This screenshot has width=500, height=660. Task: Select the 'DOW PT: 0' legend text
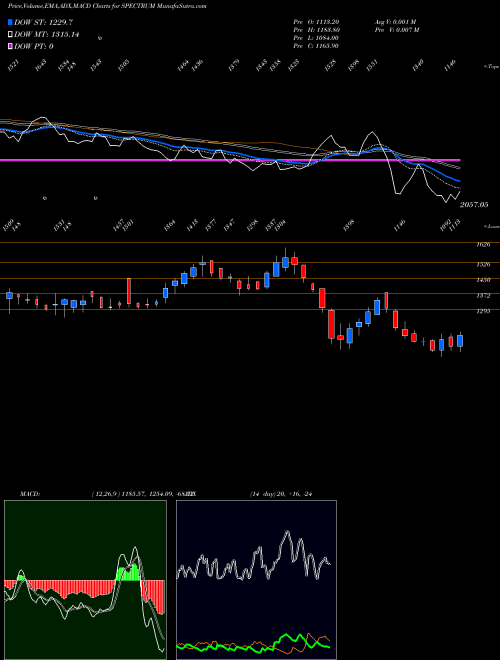pos(34,46)
